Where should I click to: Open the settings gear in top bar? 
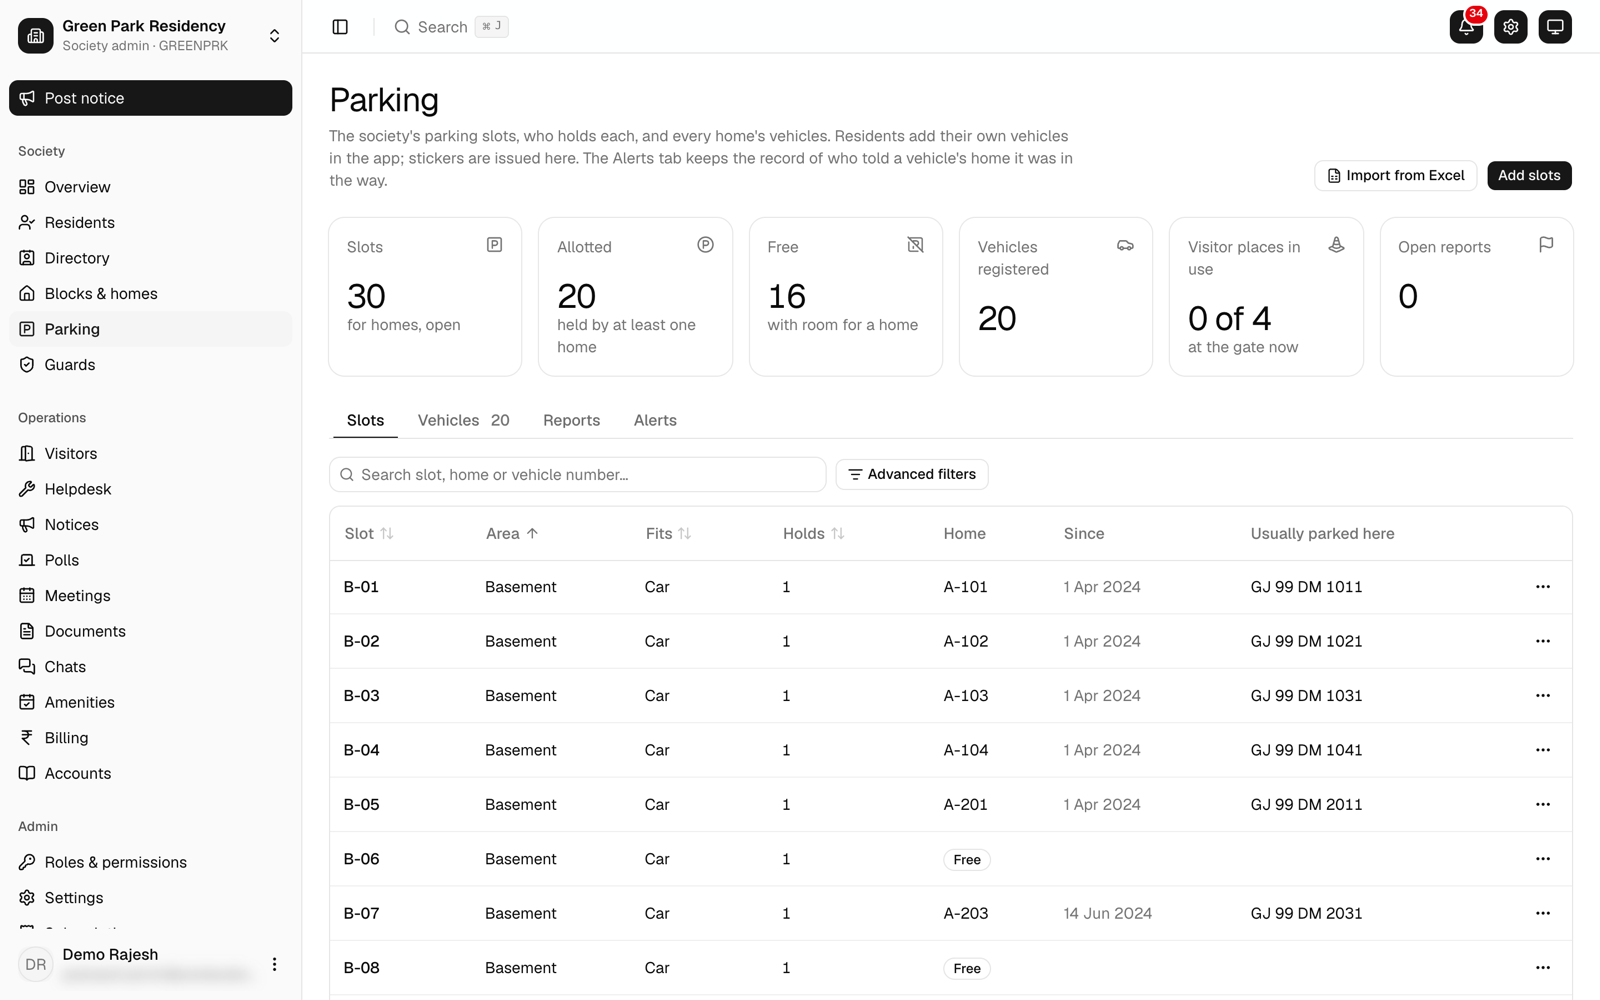(1511, 27)
